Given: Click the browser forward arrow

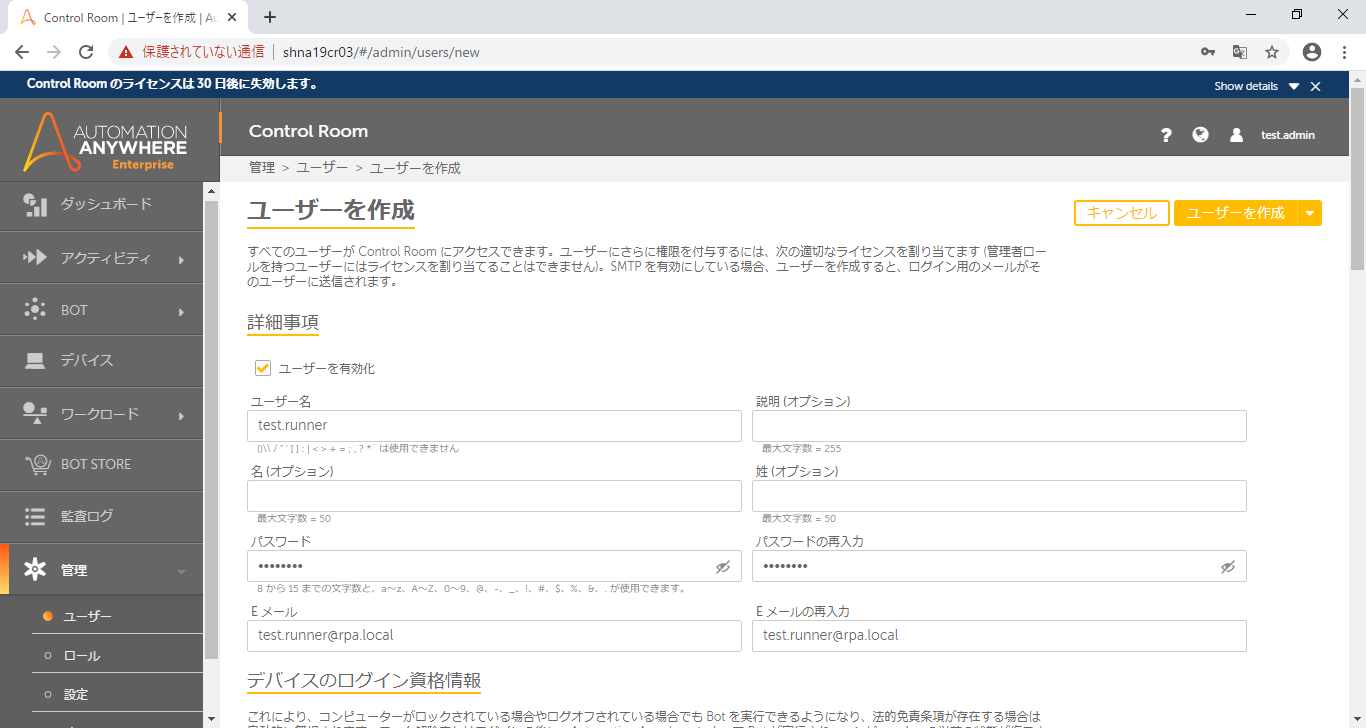Looking at the screenshot, I should tap(54, 52).
